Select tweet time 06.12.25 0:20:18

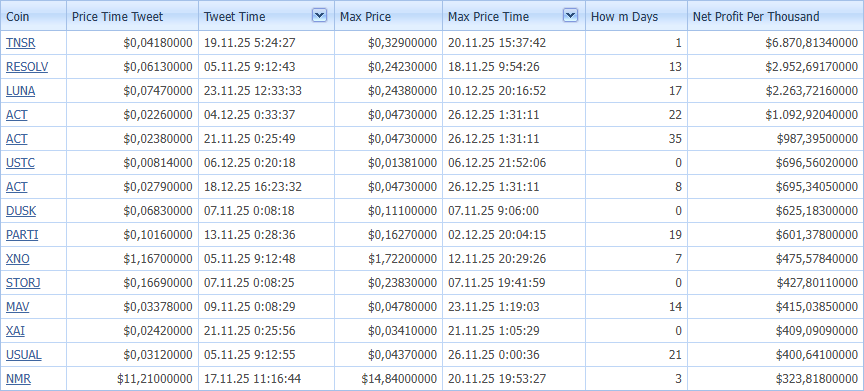(x=266, y=163)
